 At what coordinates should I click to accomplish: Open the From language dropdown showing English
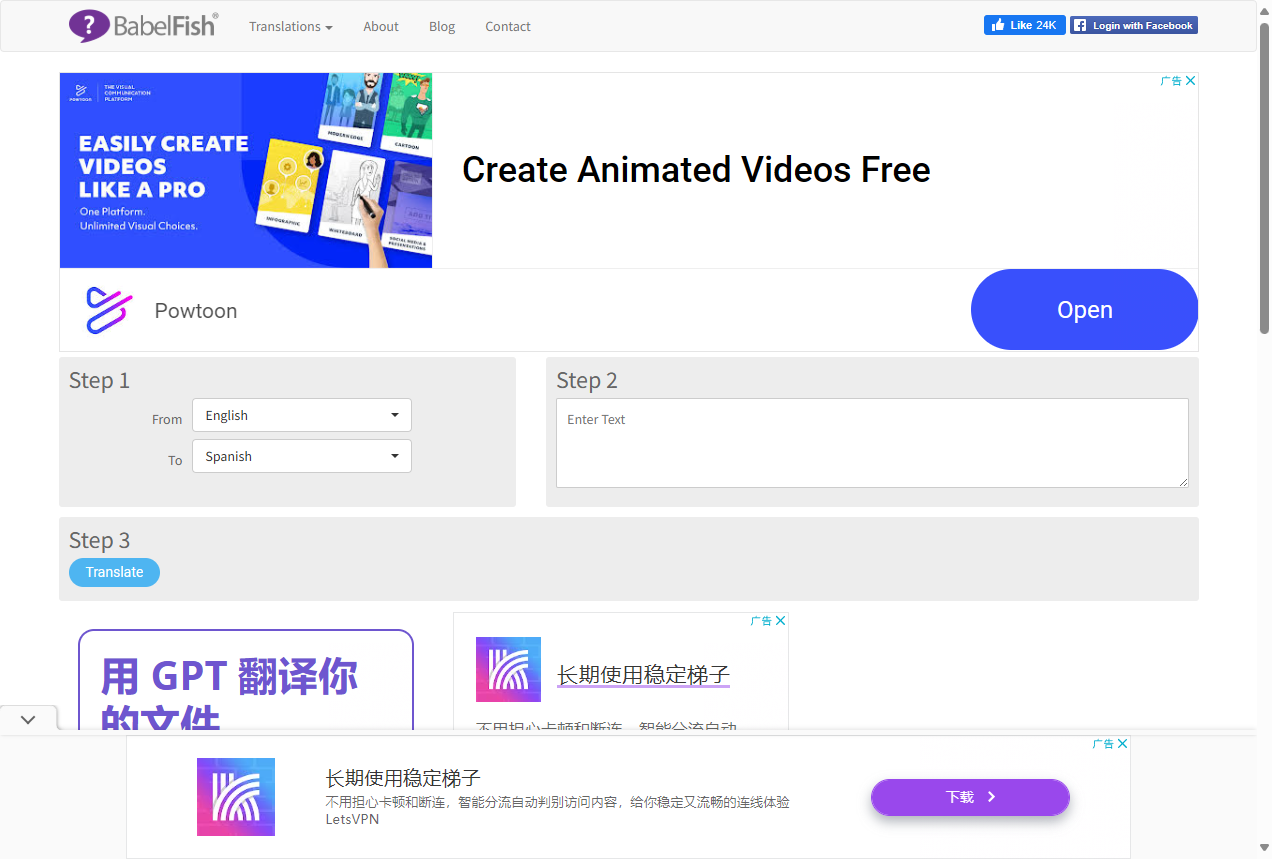(x=301, y=415)
